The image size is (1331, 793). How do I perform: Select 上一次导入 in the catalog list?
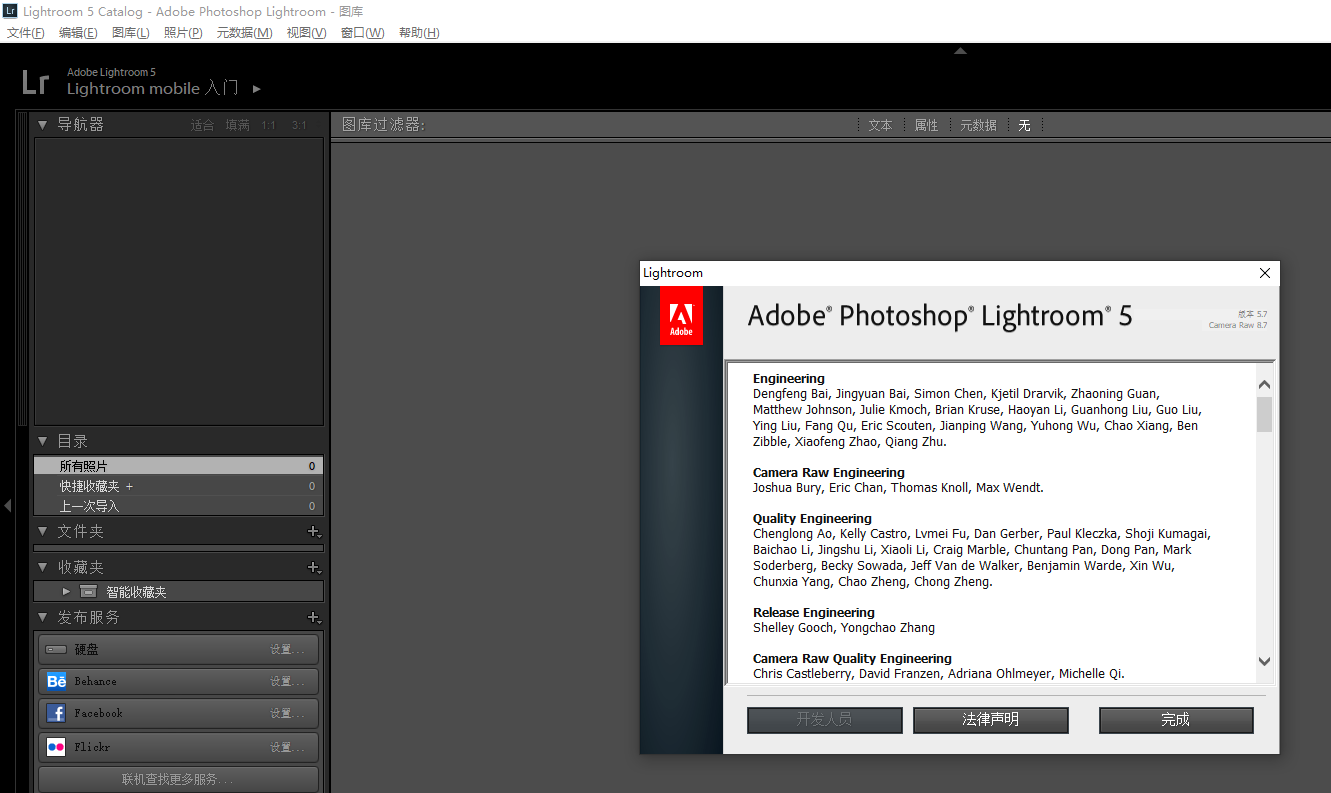89,506
